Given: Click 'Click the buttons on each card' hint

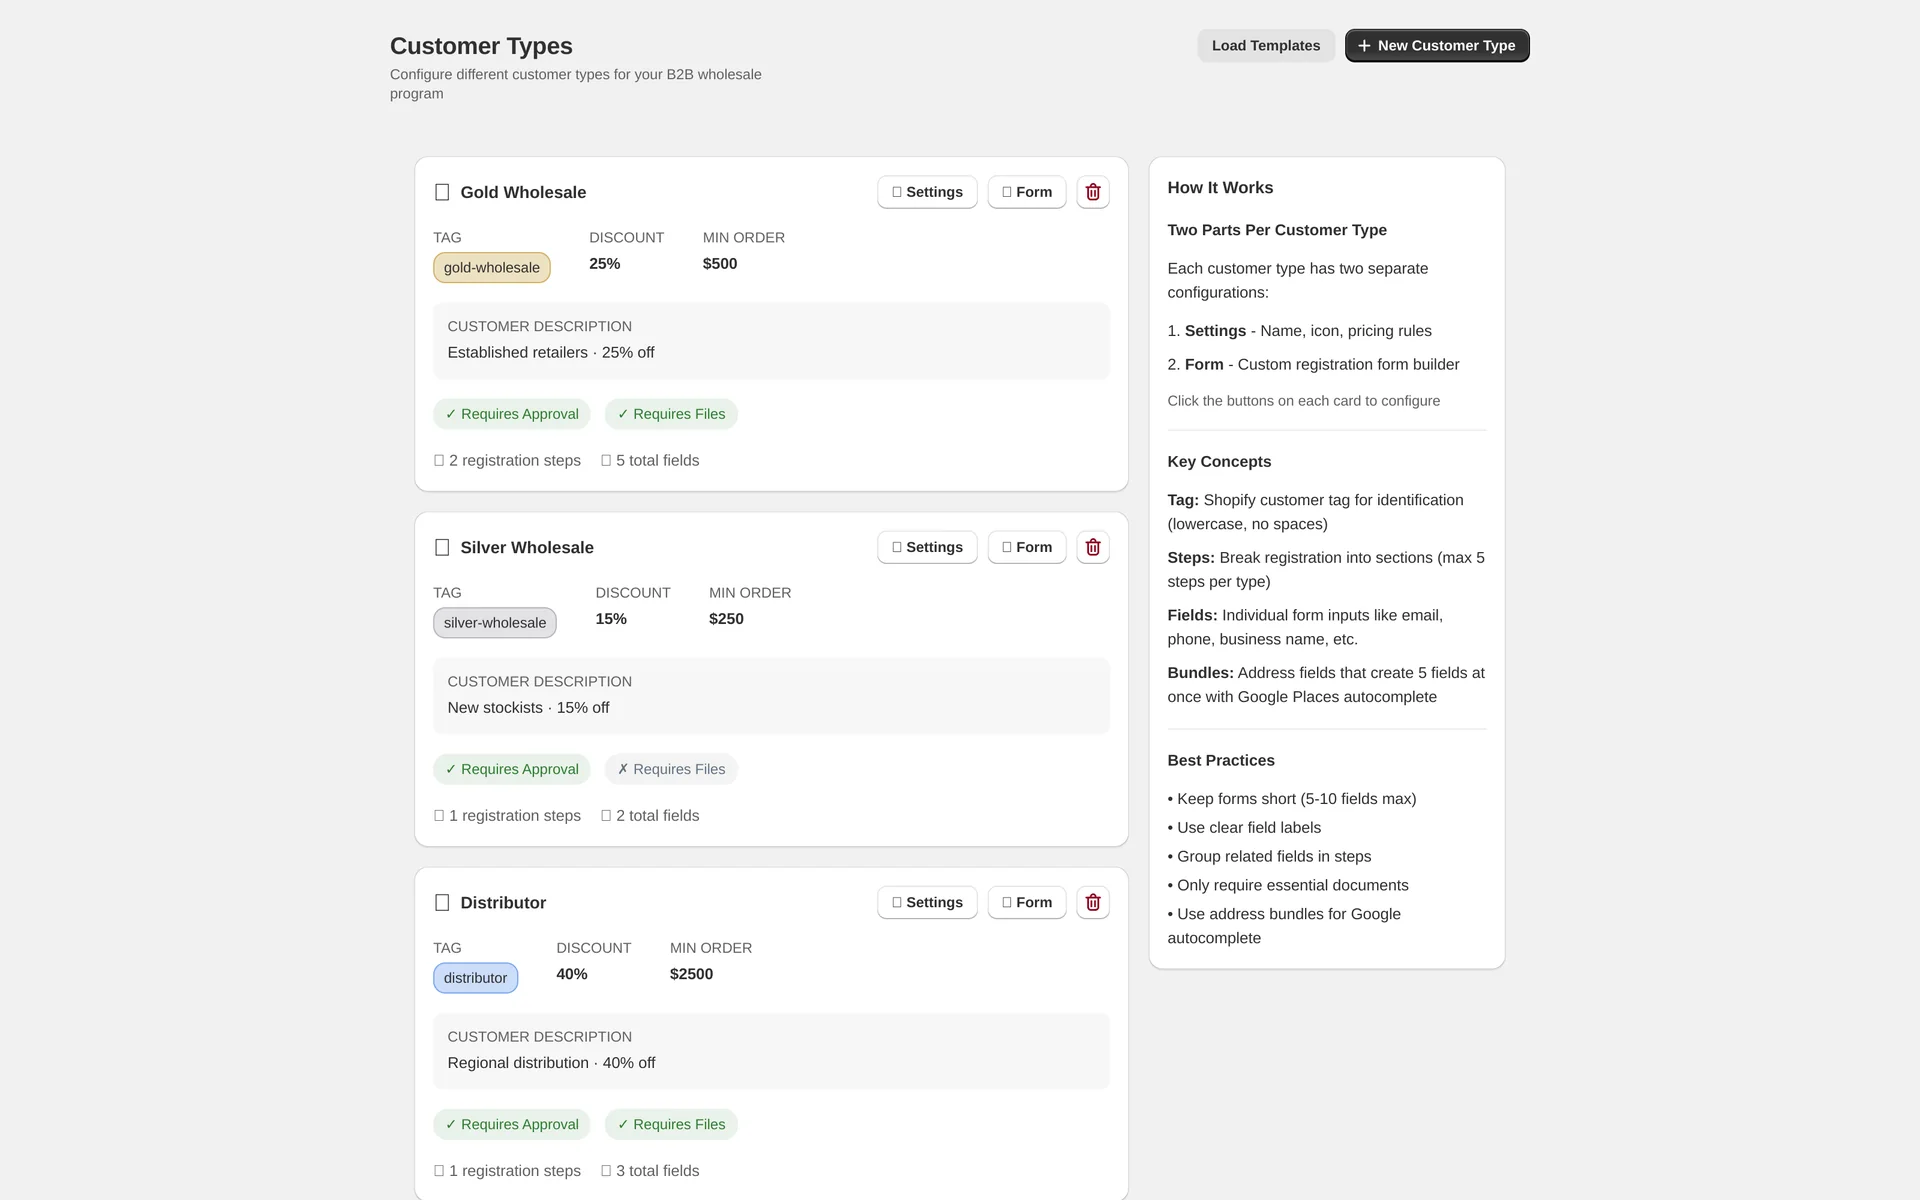Looking at the screenshot, I should pyautogui.click(x=1304, y=400).
